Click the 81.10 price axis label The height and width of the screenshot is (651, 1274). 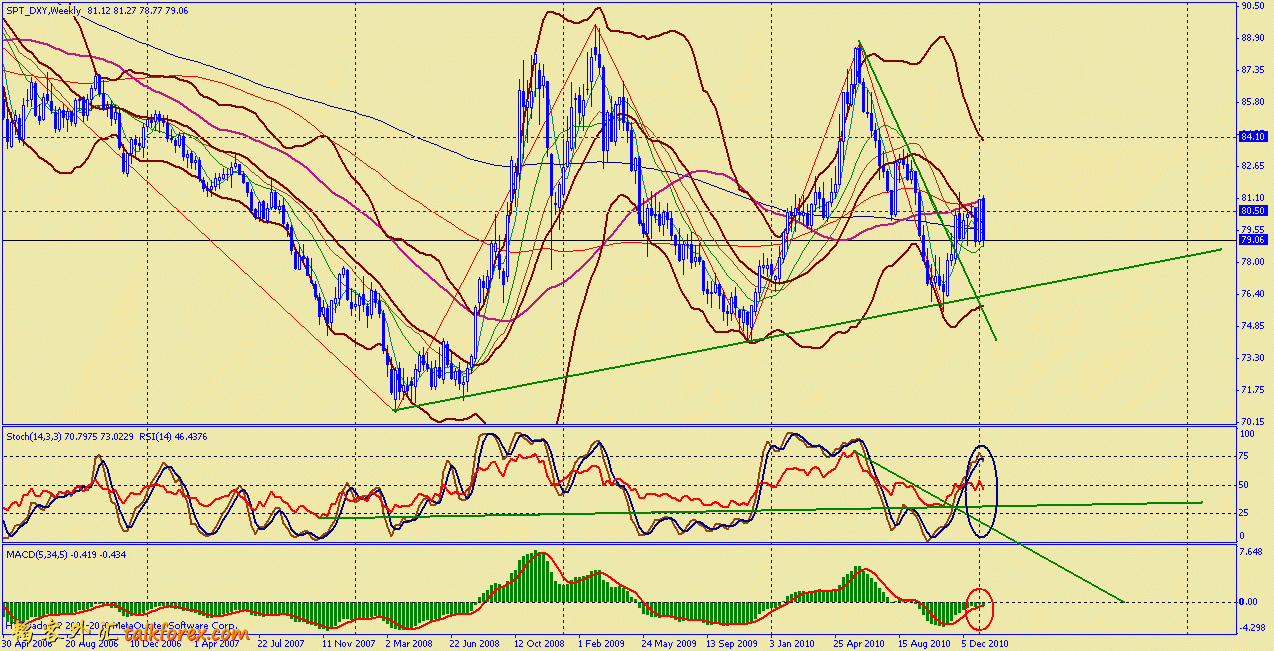click(1253, 198)
